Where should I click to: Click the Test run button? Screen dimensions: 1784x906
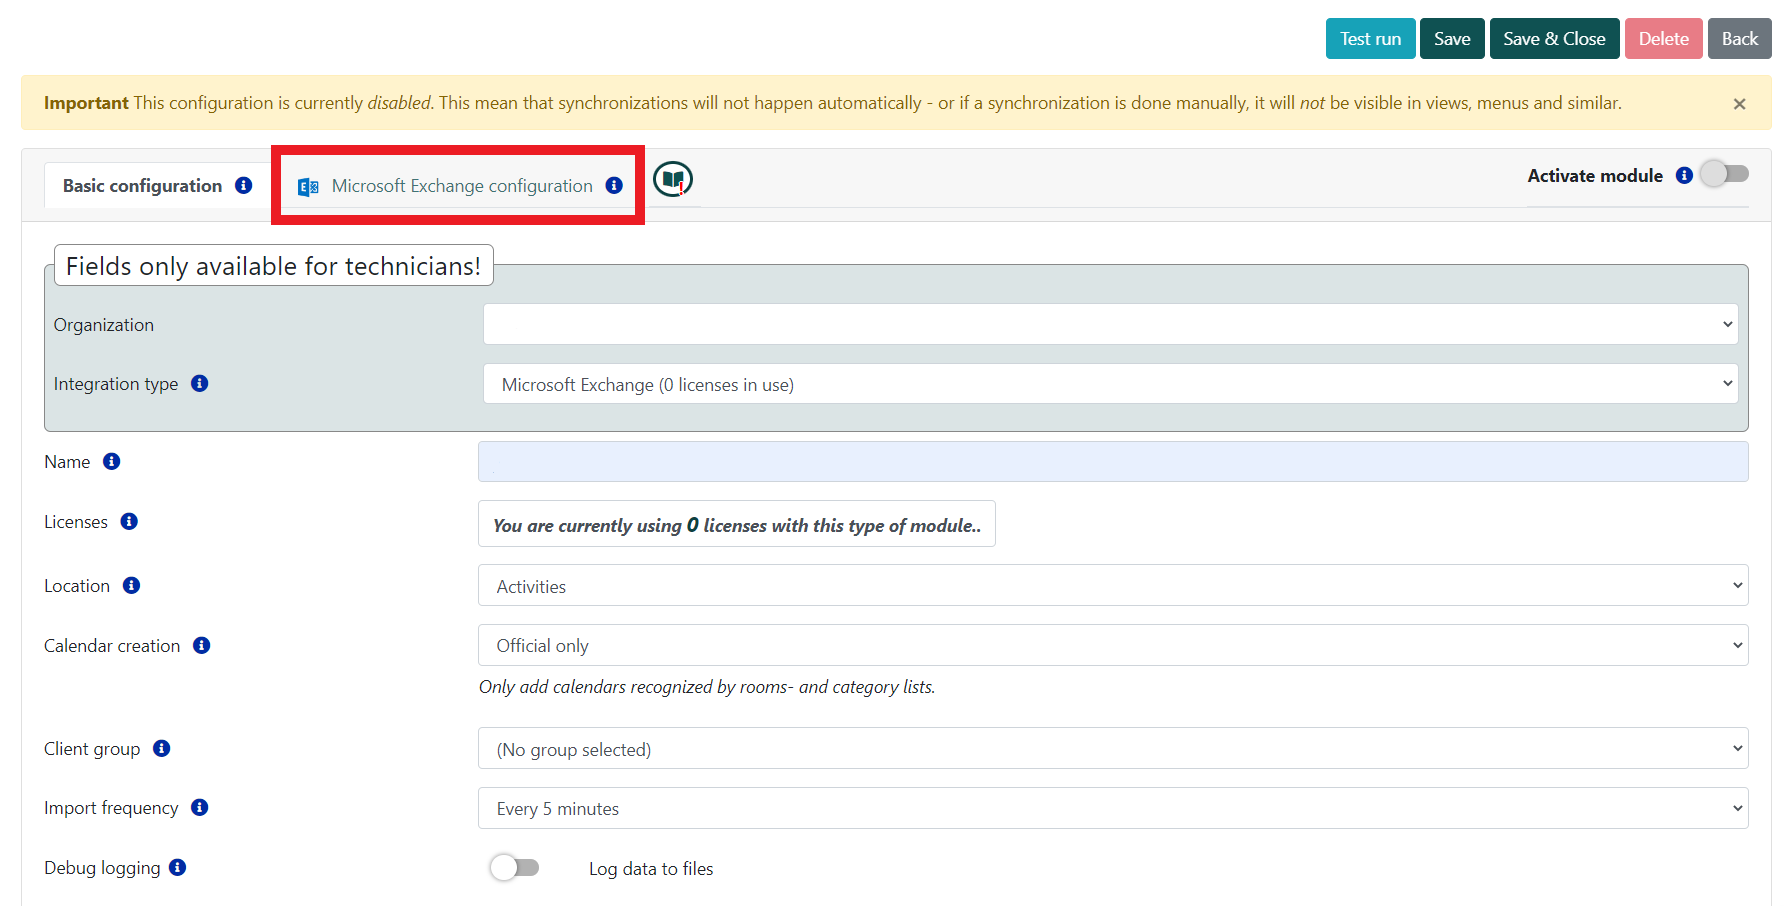tap(1370, 39)
